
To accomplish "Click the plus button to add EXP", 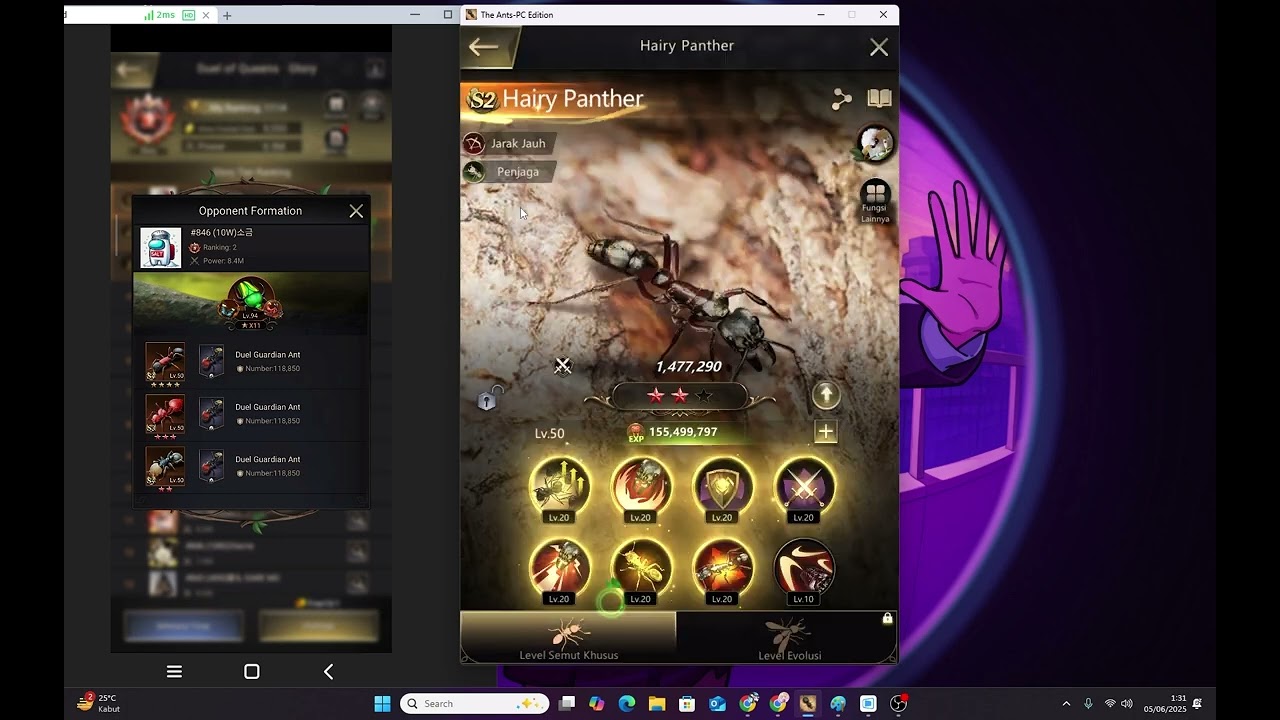I will pos(825,432).
